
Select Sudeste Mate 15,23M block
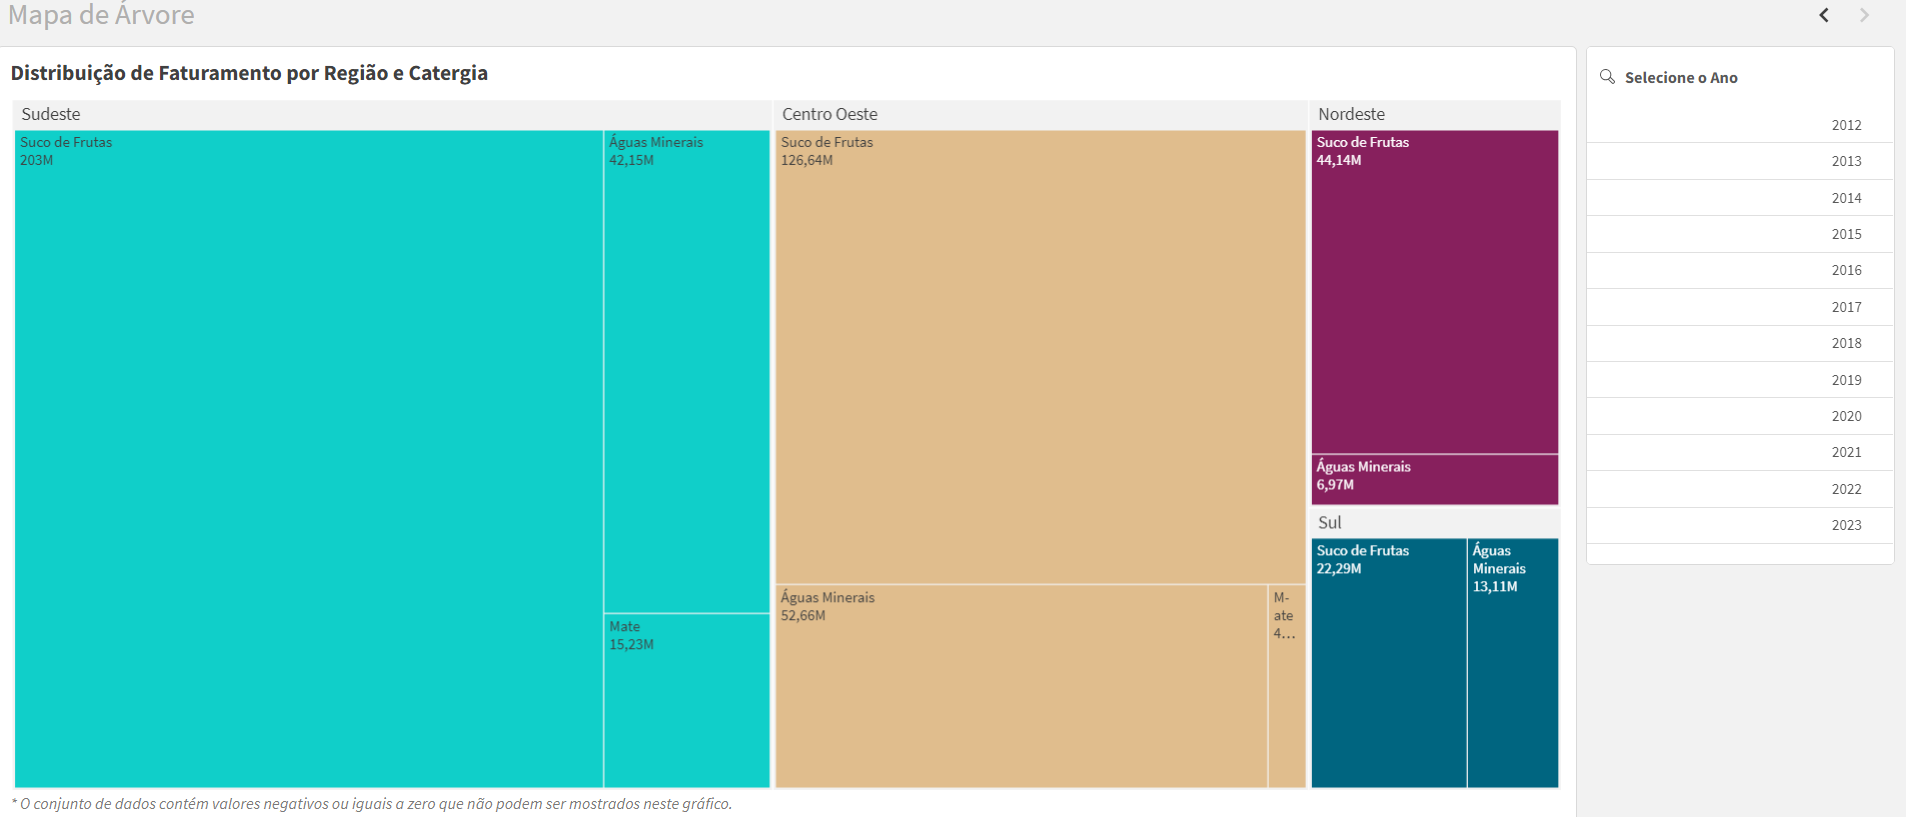tap(687, 700)
